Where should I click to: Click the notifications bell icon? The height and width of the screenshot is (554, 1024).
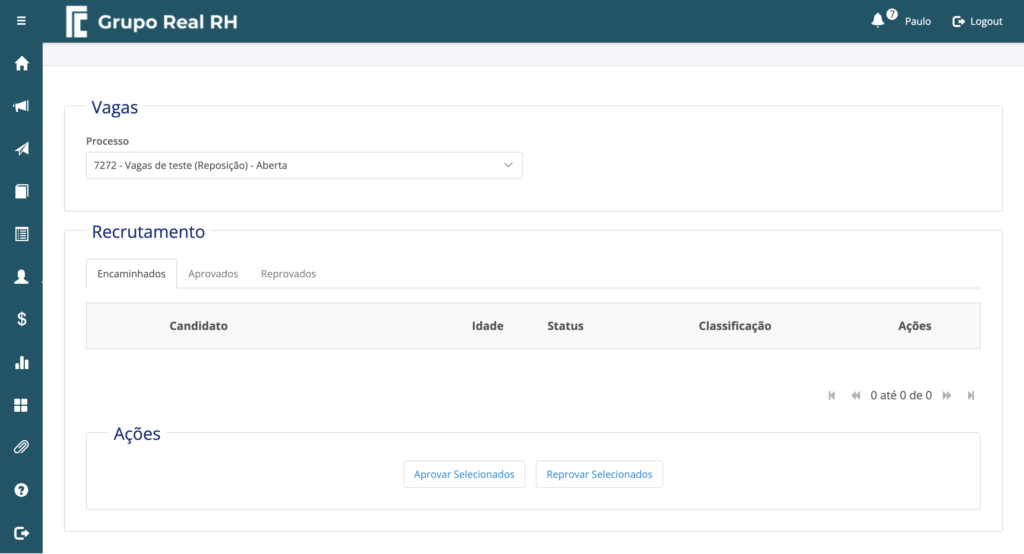[x=878, y=21]
